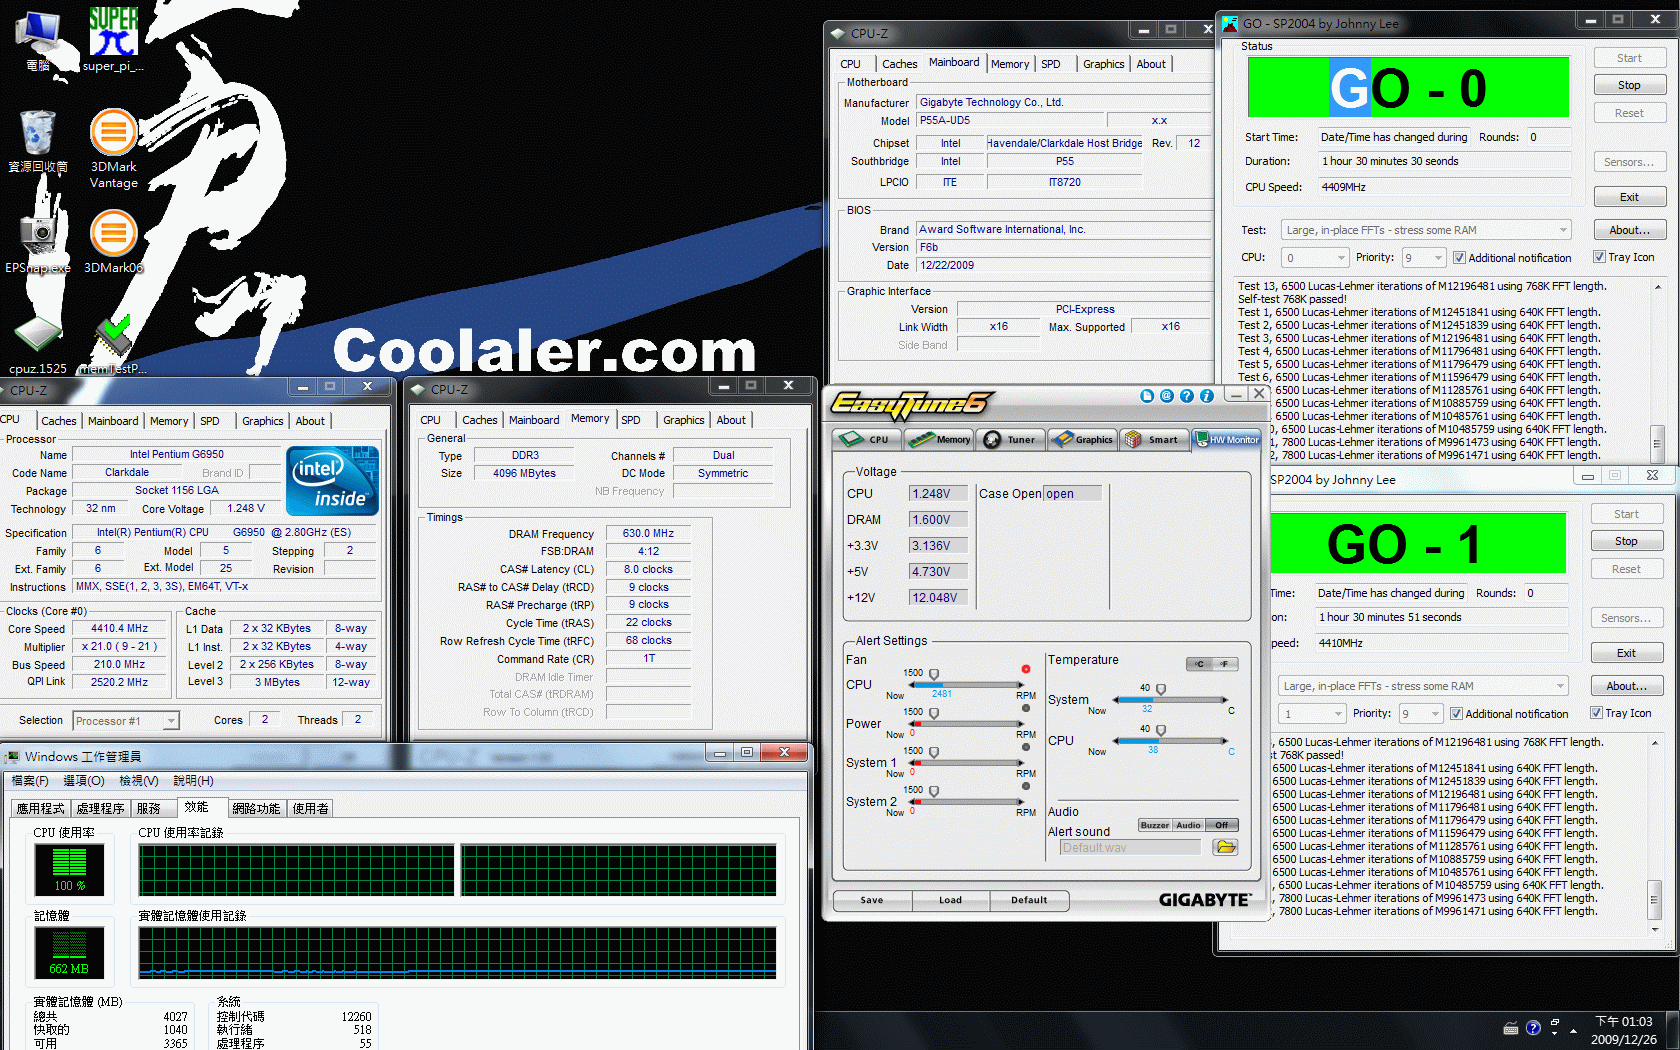Screen dimensions: 1680x1050
Task: Click the SP2004 GO window title bar icon
Action: click(x=1231, y=23)
